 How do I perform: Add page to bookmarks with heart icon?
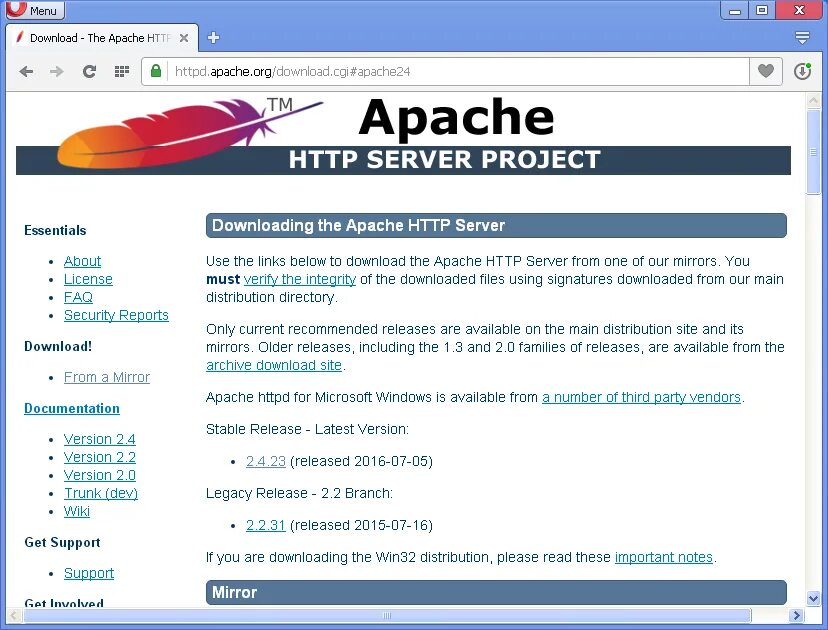[766, 71]
